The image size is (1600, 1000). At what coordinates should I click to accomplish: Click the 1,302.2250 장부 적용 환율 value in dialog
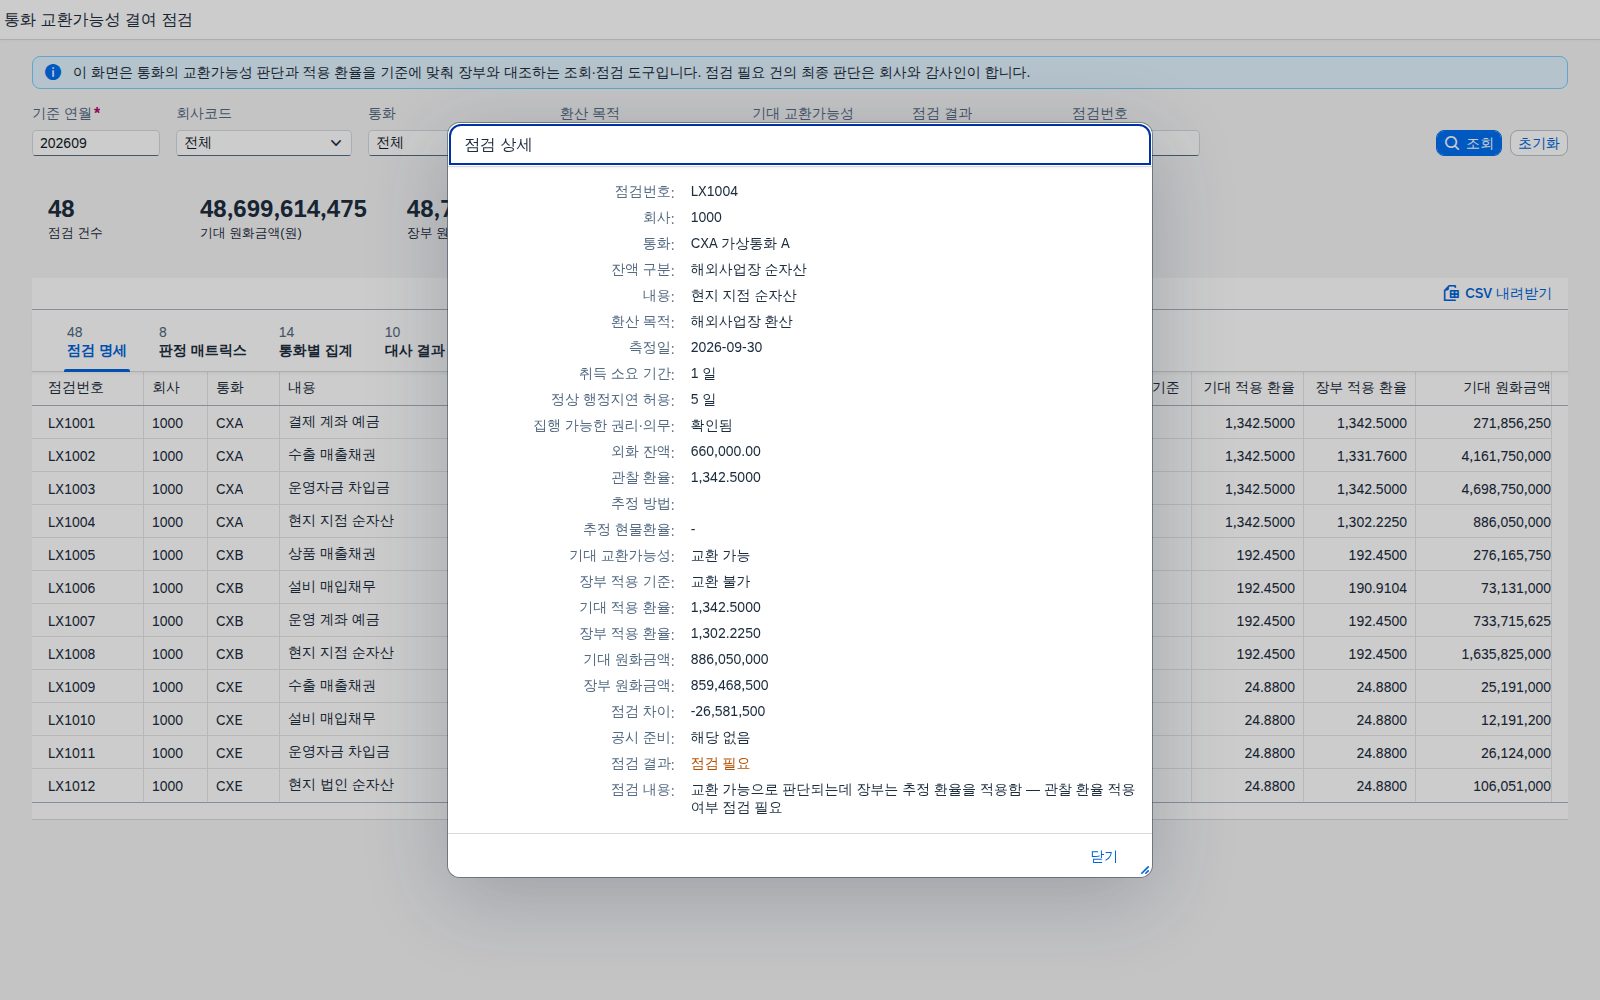(x=725, y=633)
